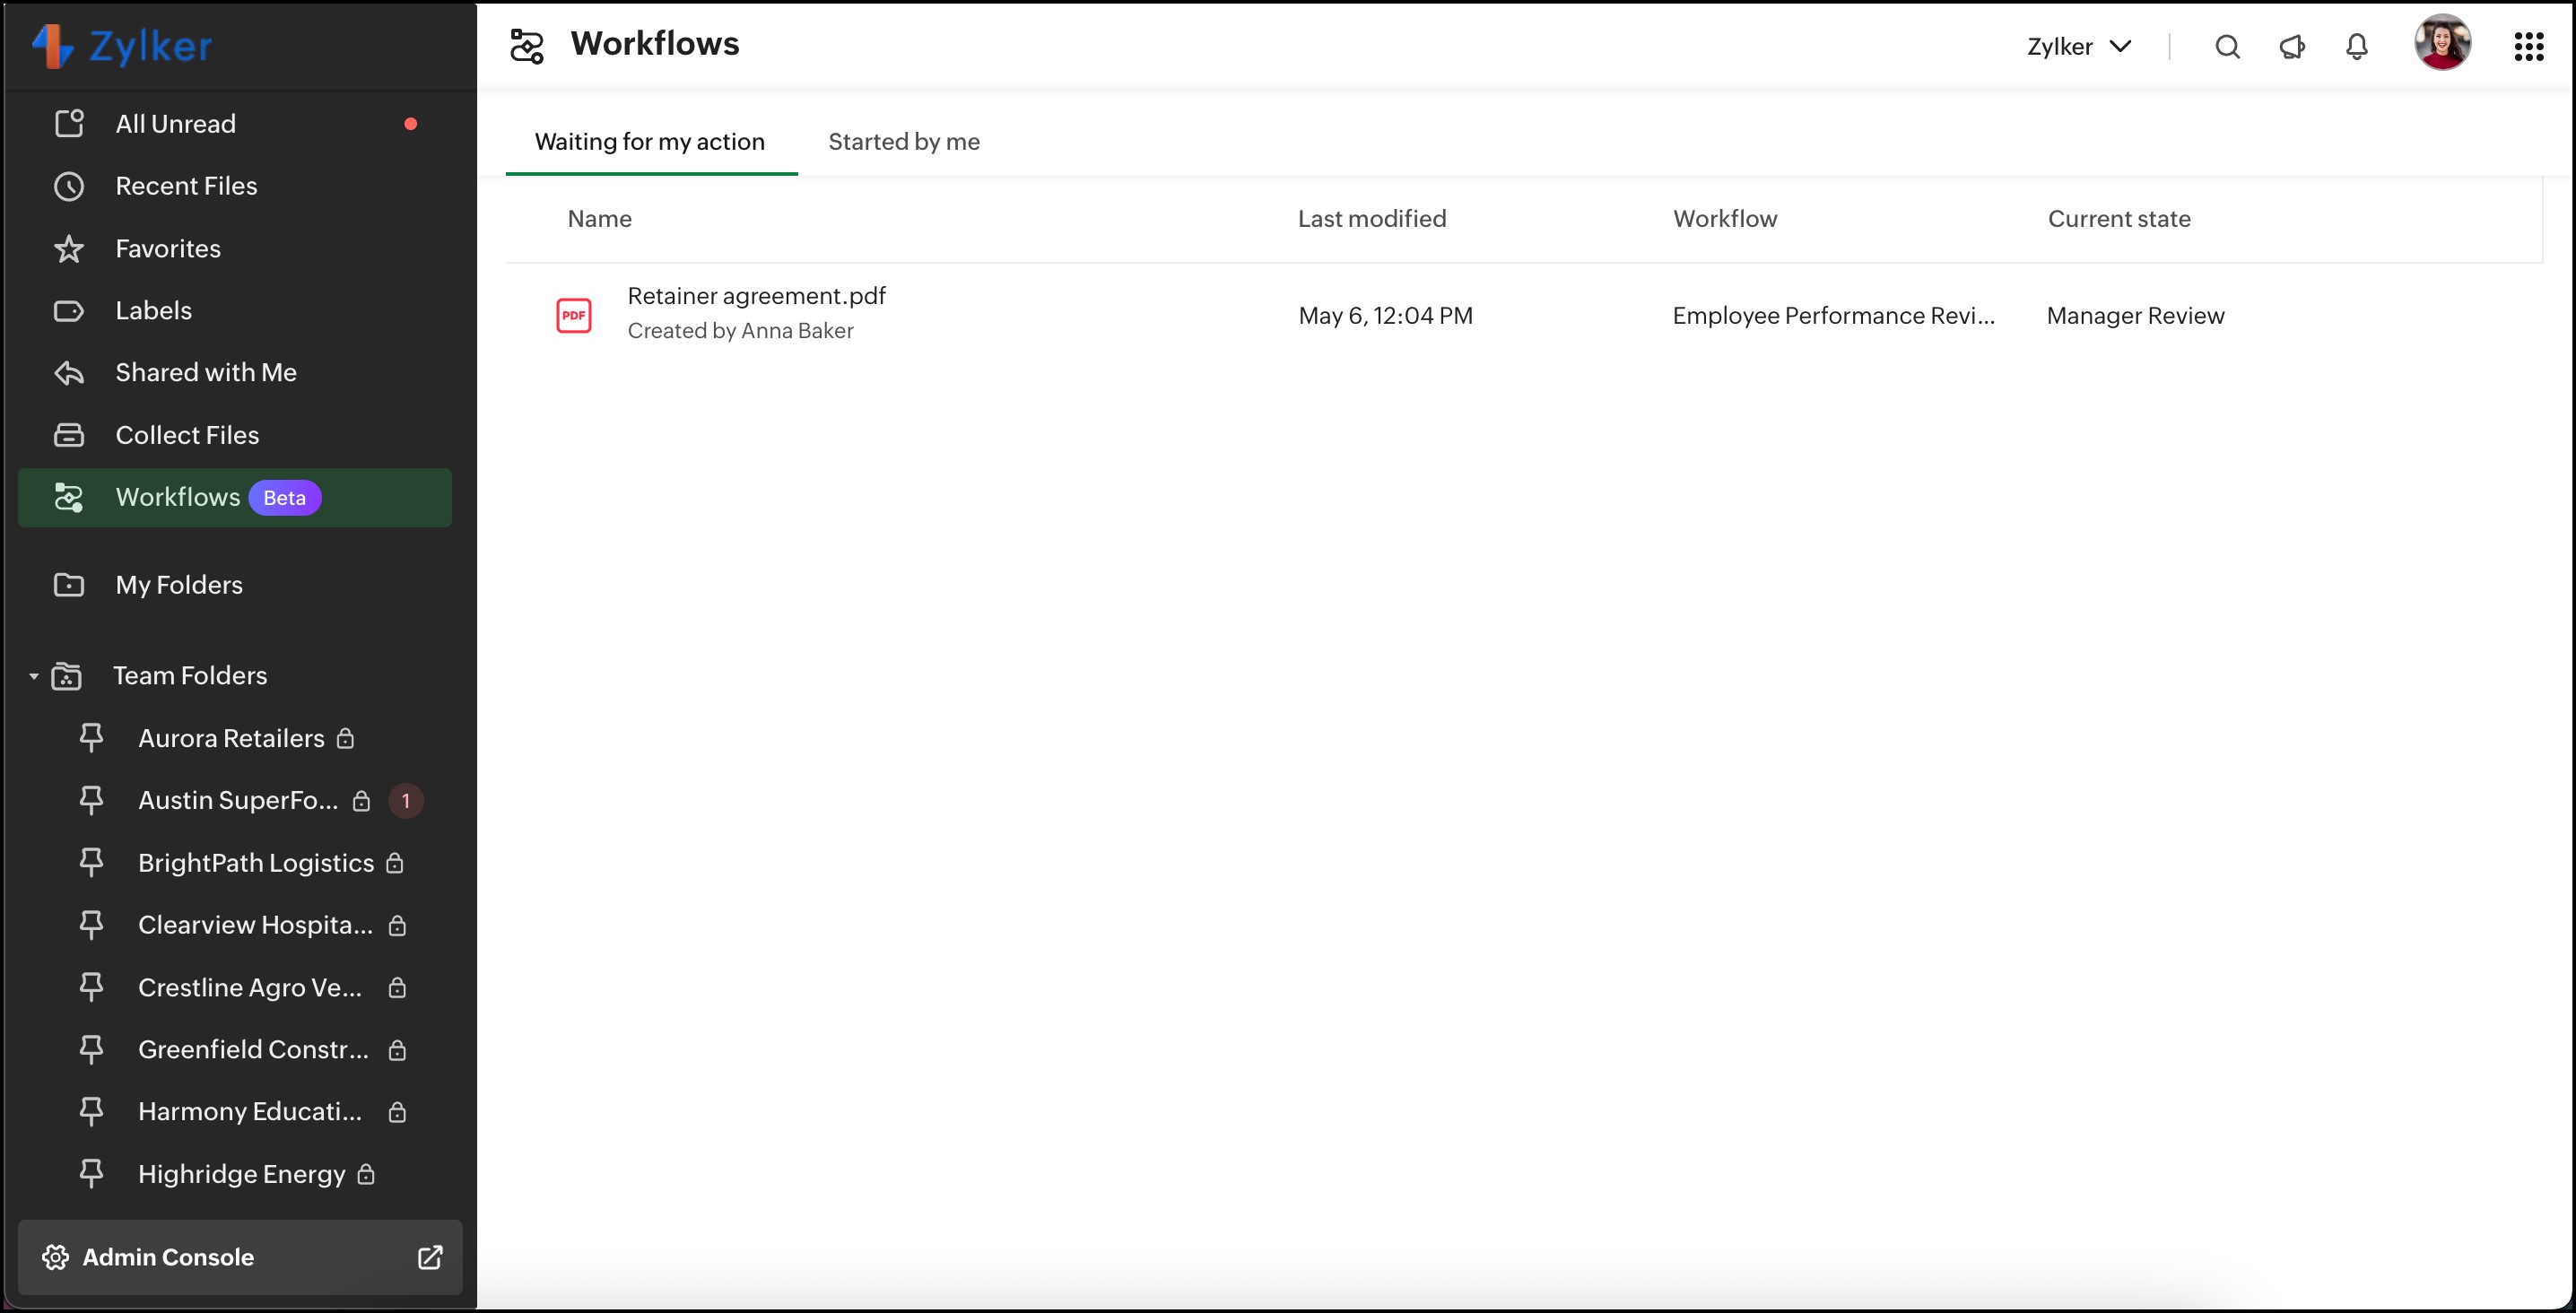Open the Collect Files section
The height and width of the screenshot is (1313, 2576).
(x=187, y=435)
